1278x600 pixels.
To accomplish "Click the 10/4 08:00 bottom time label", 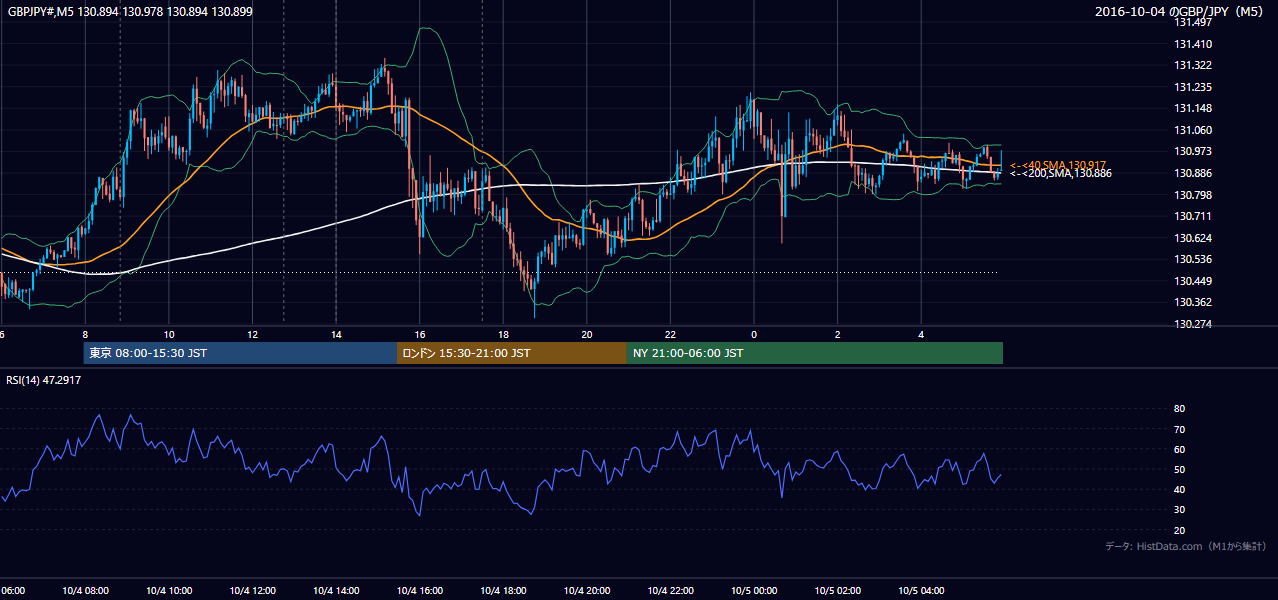I will click(85, 590).
